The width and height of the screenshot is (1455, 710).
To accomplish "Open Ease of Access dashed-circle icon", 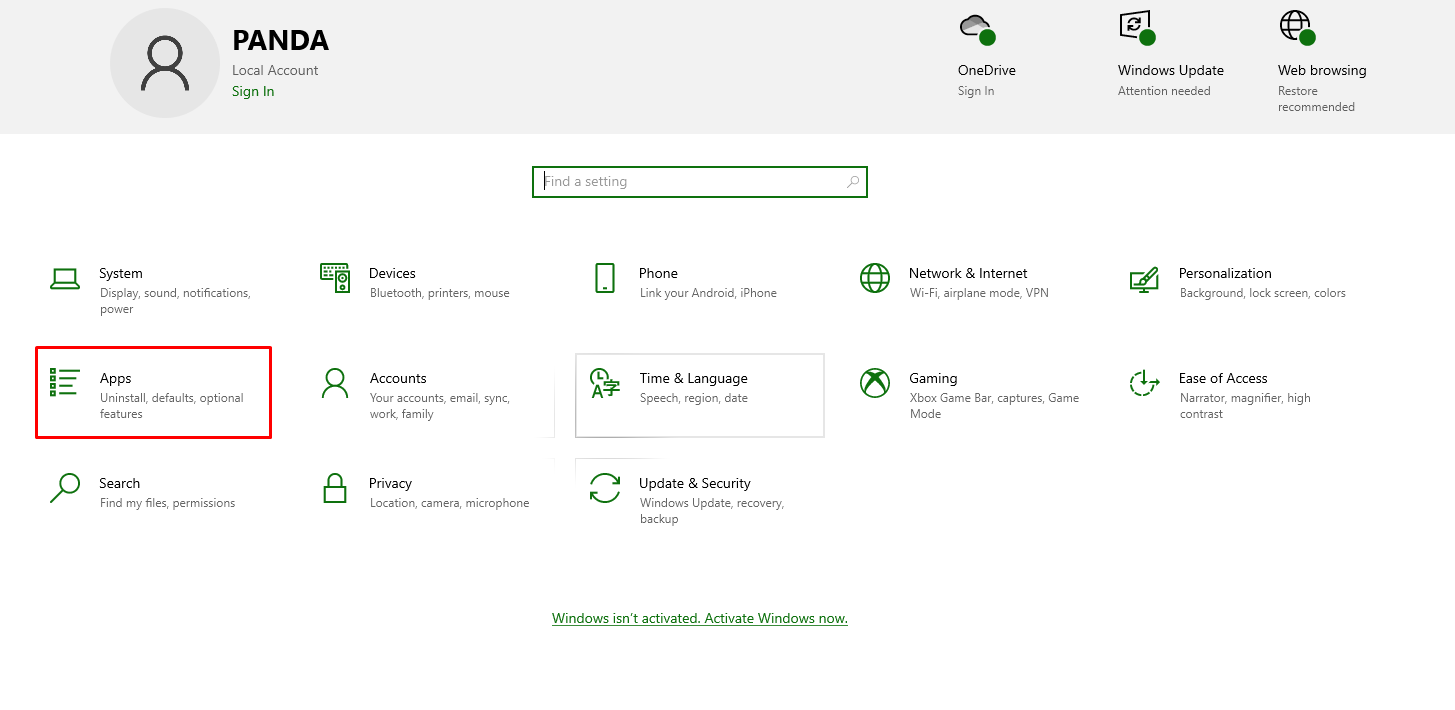I will click(1144, 383).
